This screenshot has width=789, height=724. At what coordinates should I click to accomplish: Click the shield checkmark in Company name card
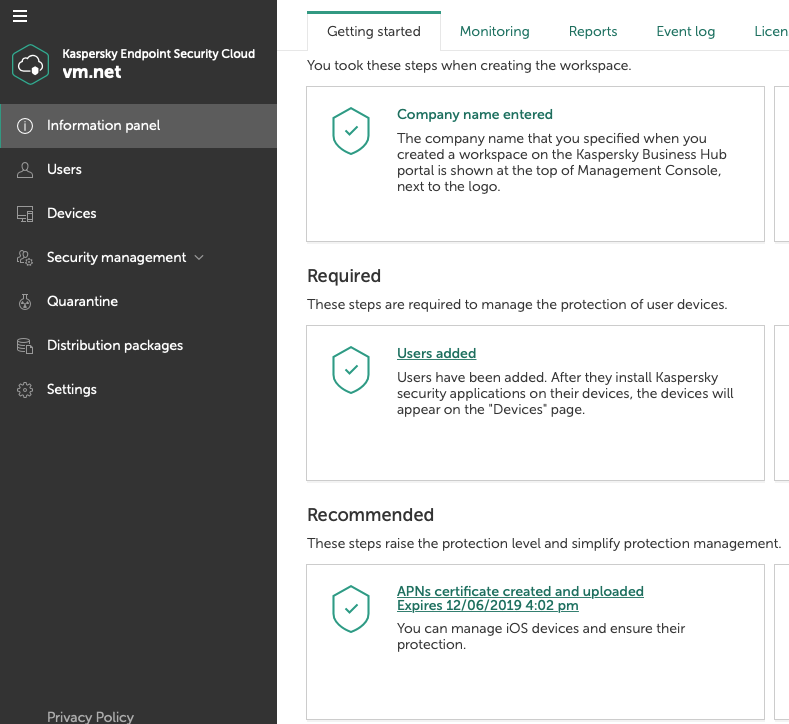tap(351, 131)
